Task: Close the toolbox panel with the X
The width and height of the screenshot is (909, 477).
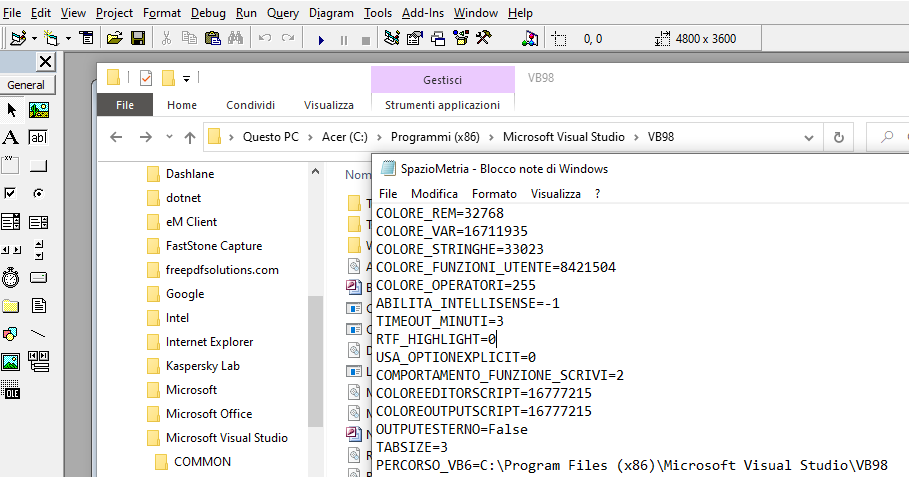Action: pyautogui.click(x=45, y=61)
